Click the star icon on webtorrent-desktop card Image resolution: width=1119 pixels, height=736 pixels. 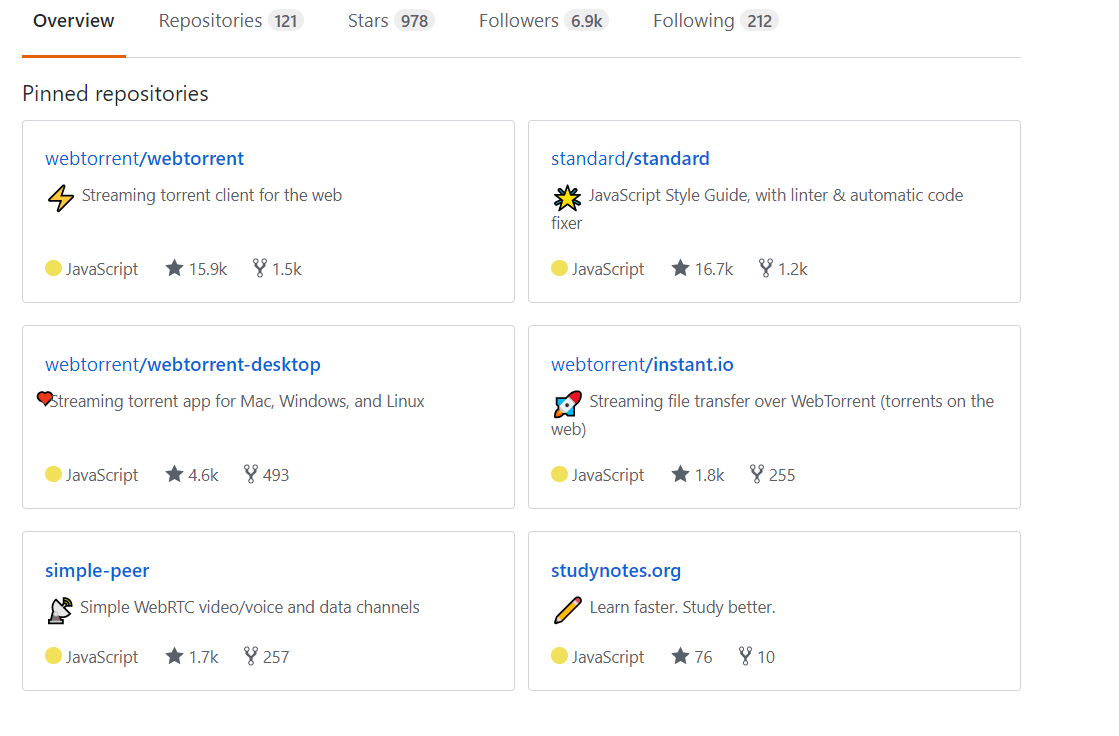click(174, 474)
